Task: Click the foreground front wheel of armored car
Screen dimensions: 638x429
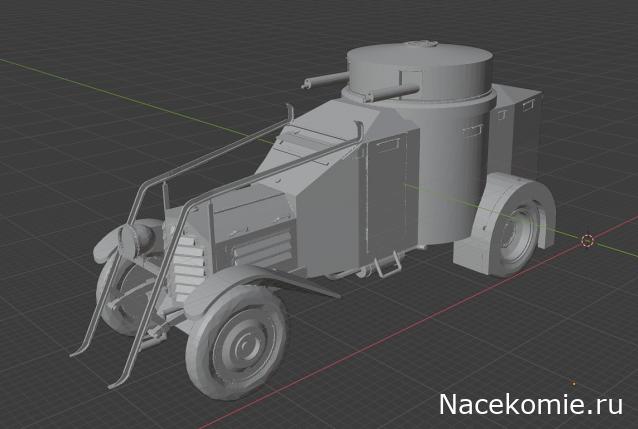Action: pyautogui.click(x=237, y=344)
